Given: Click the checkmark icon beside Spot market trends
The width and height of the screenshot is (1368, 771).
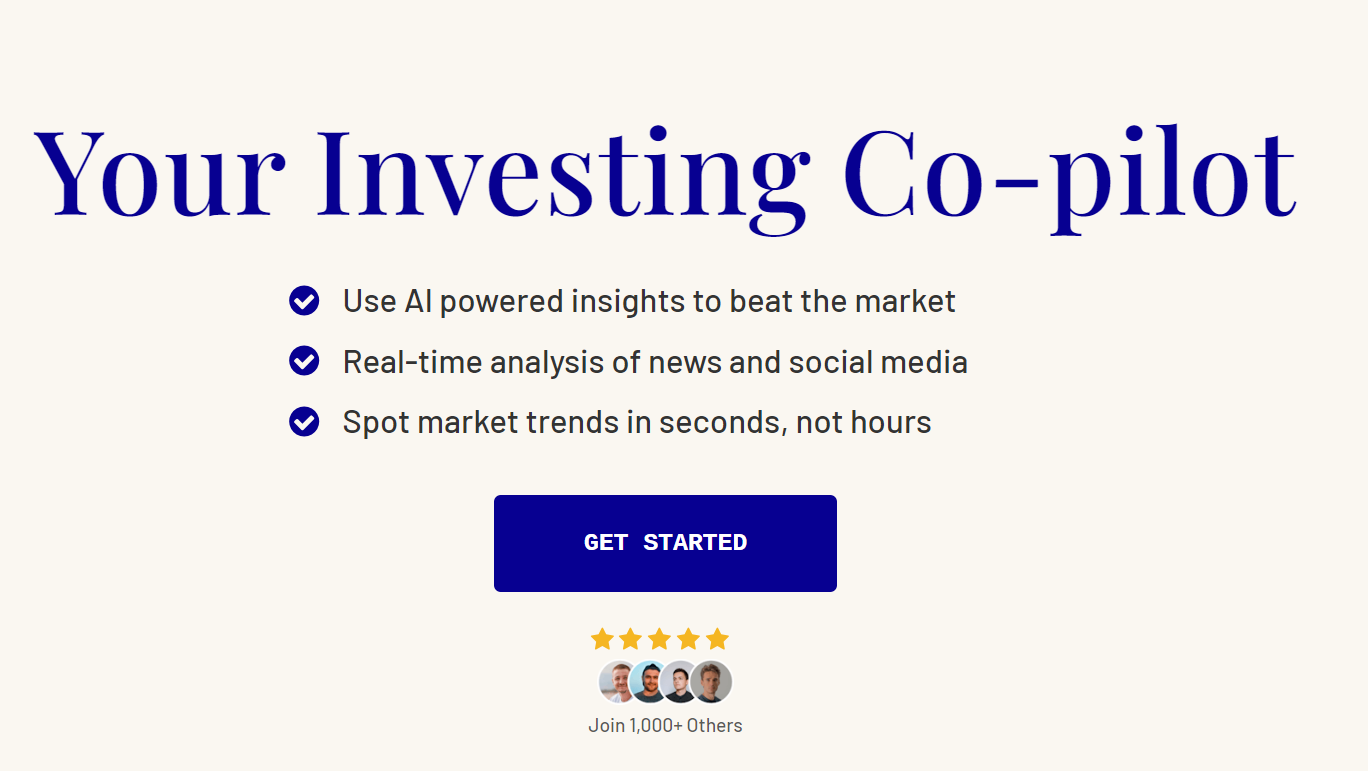Looking at the screenshot, I should pyautogui.click(x=304, y=422).
